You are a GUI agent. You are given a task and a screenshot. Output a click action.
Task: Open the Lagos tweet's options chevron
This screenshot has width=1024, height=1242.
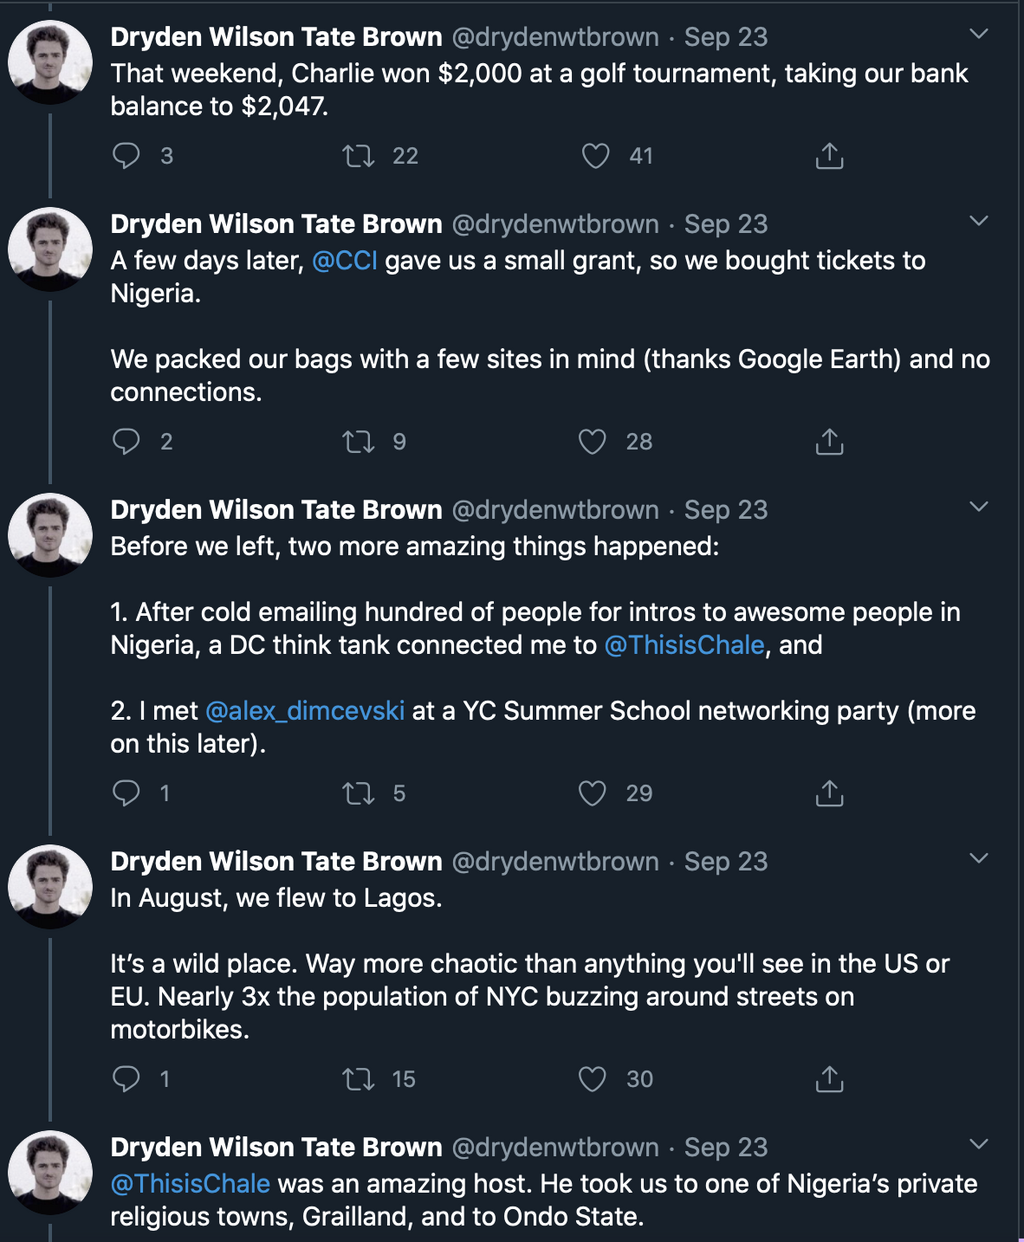979,859
